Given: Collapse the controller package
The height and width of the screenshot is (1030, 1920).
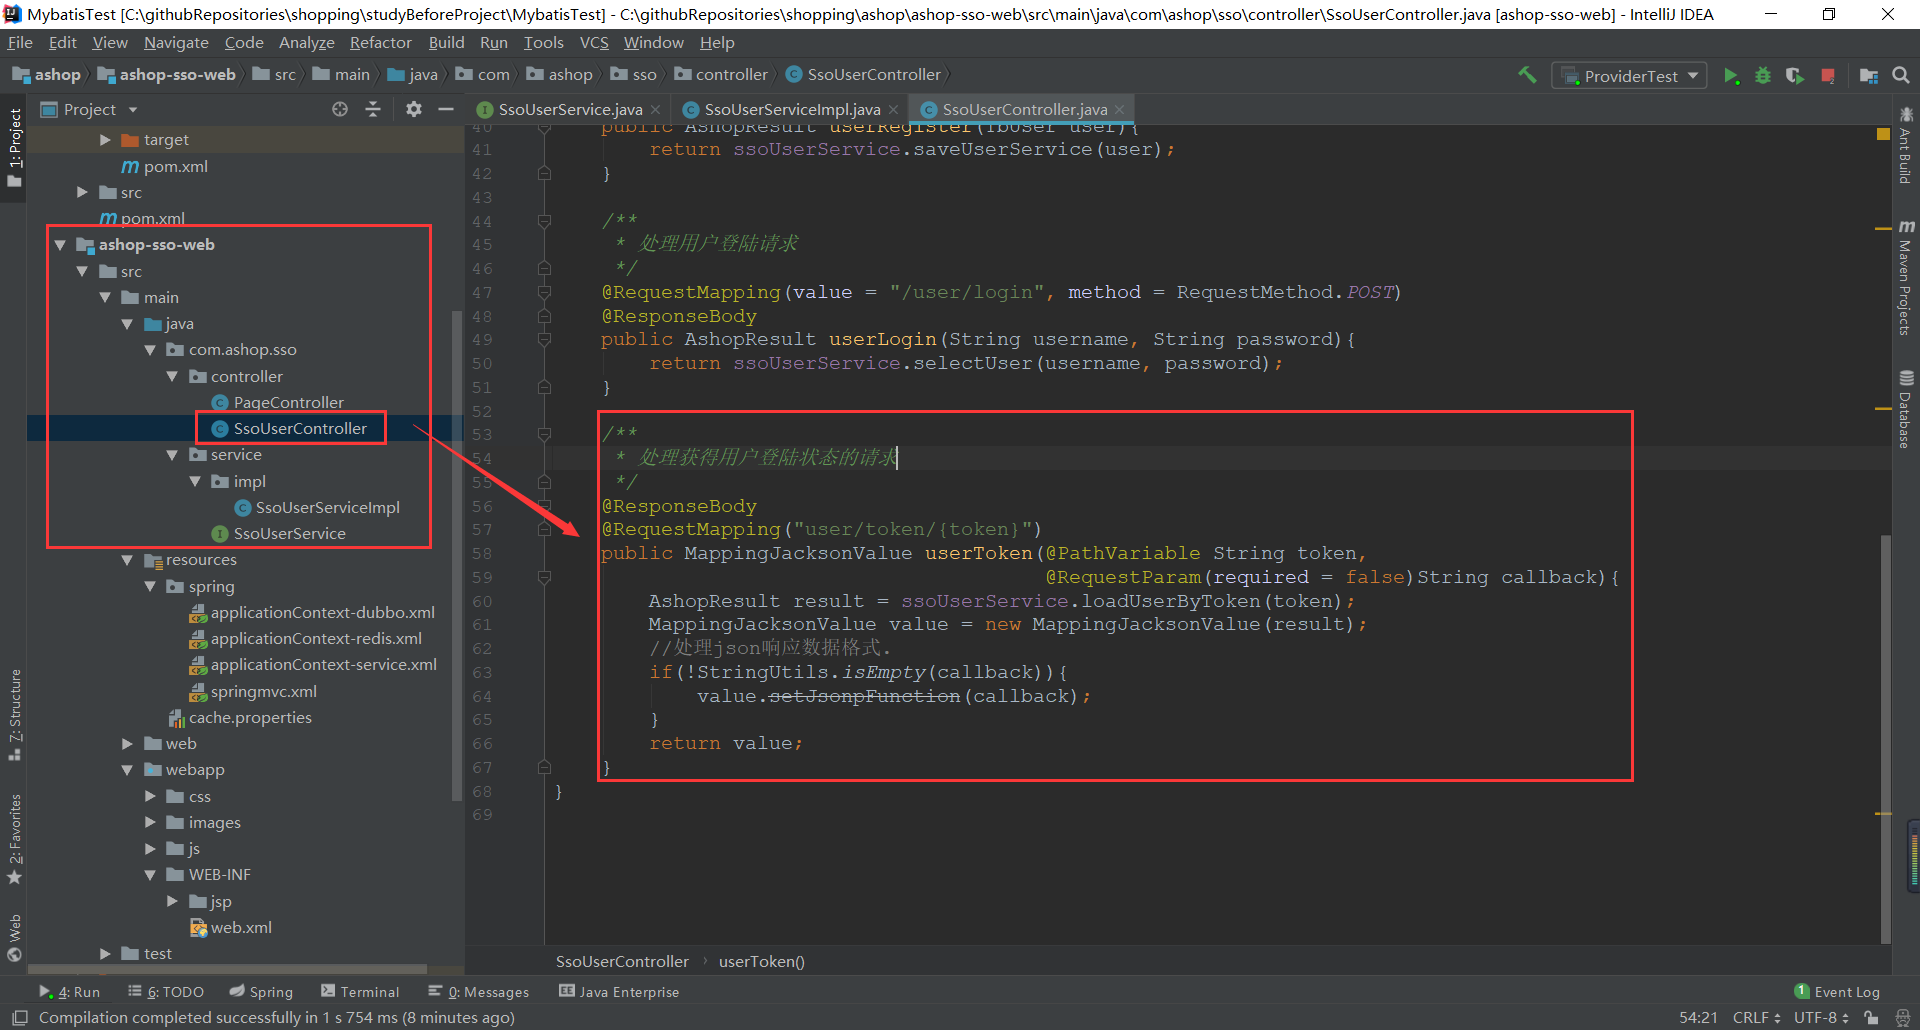Looking at the screenshot, I should pos(172,377).
